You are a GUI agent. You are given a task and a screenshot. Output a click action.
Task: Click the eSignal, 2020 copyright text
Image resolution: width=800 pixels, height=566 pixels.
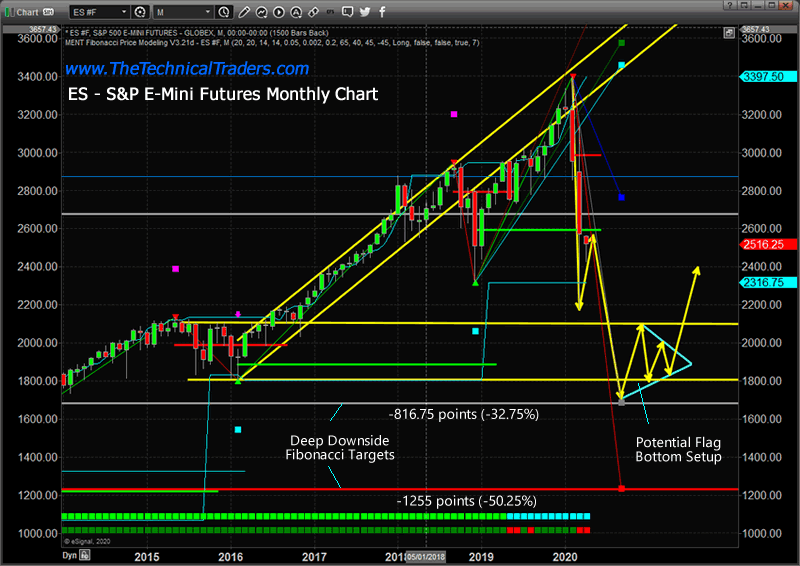pyautogui.click(x=87, y=542)
